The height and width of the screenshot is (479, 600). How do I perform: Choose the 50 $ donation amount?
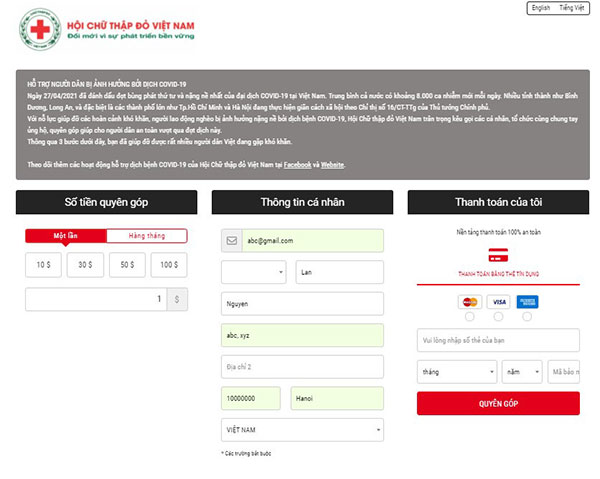click(127, 265)
